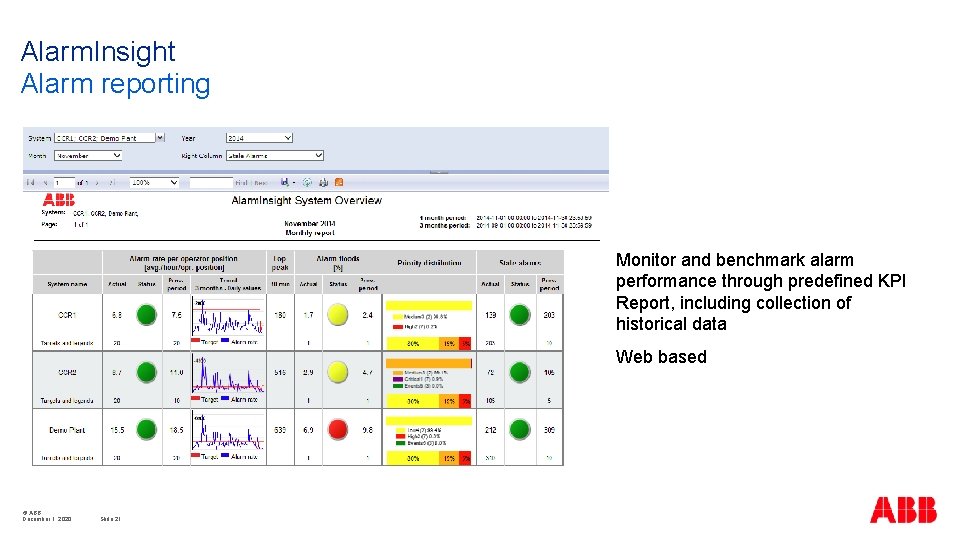
Task: Click CCR1 alarm rate green status light
Action: (146, 315)
